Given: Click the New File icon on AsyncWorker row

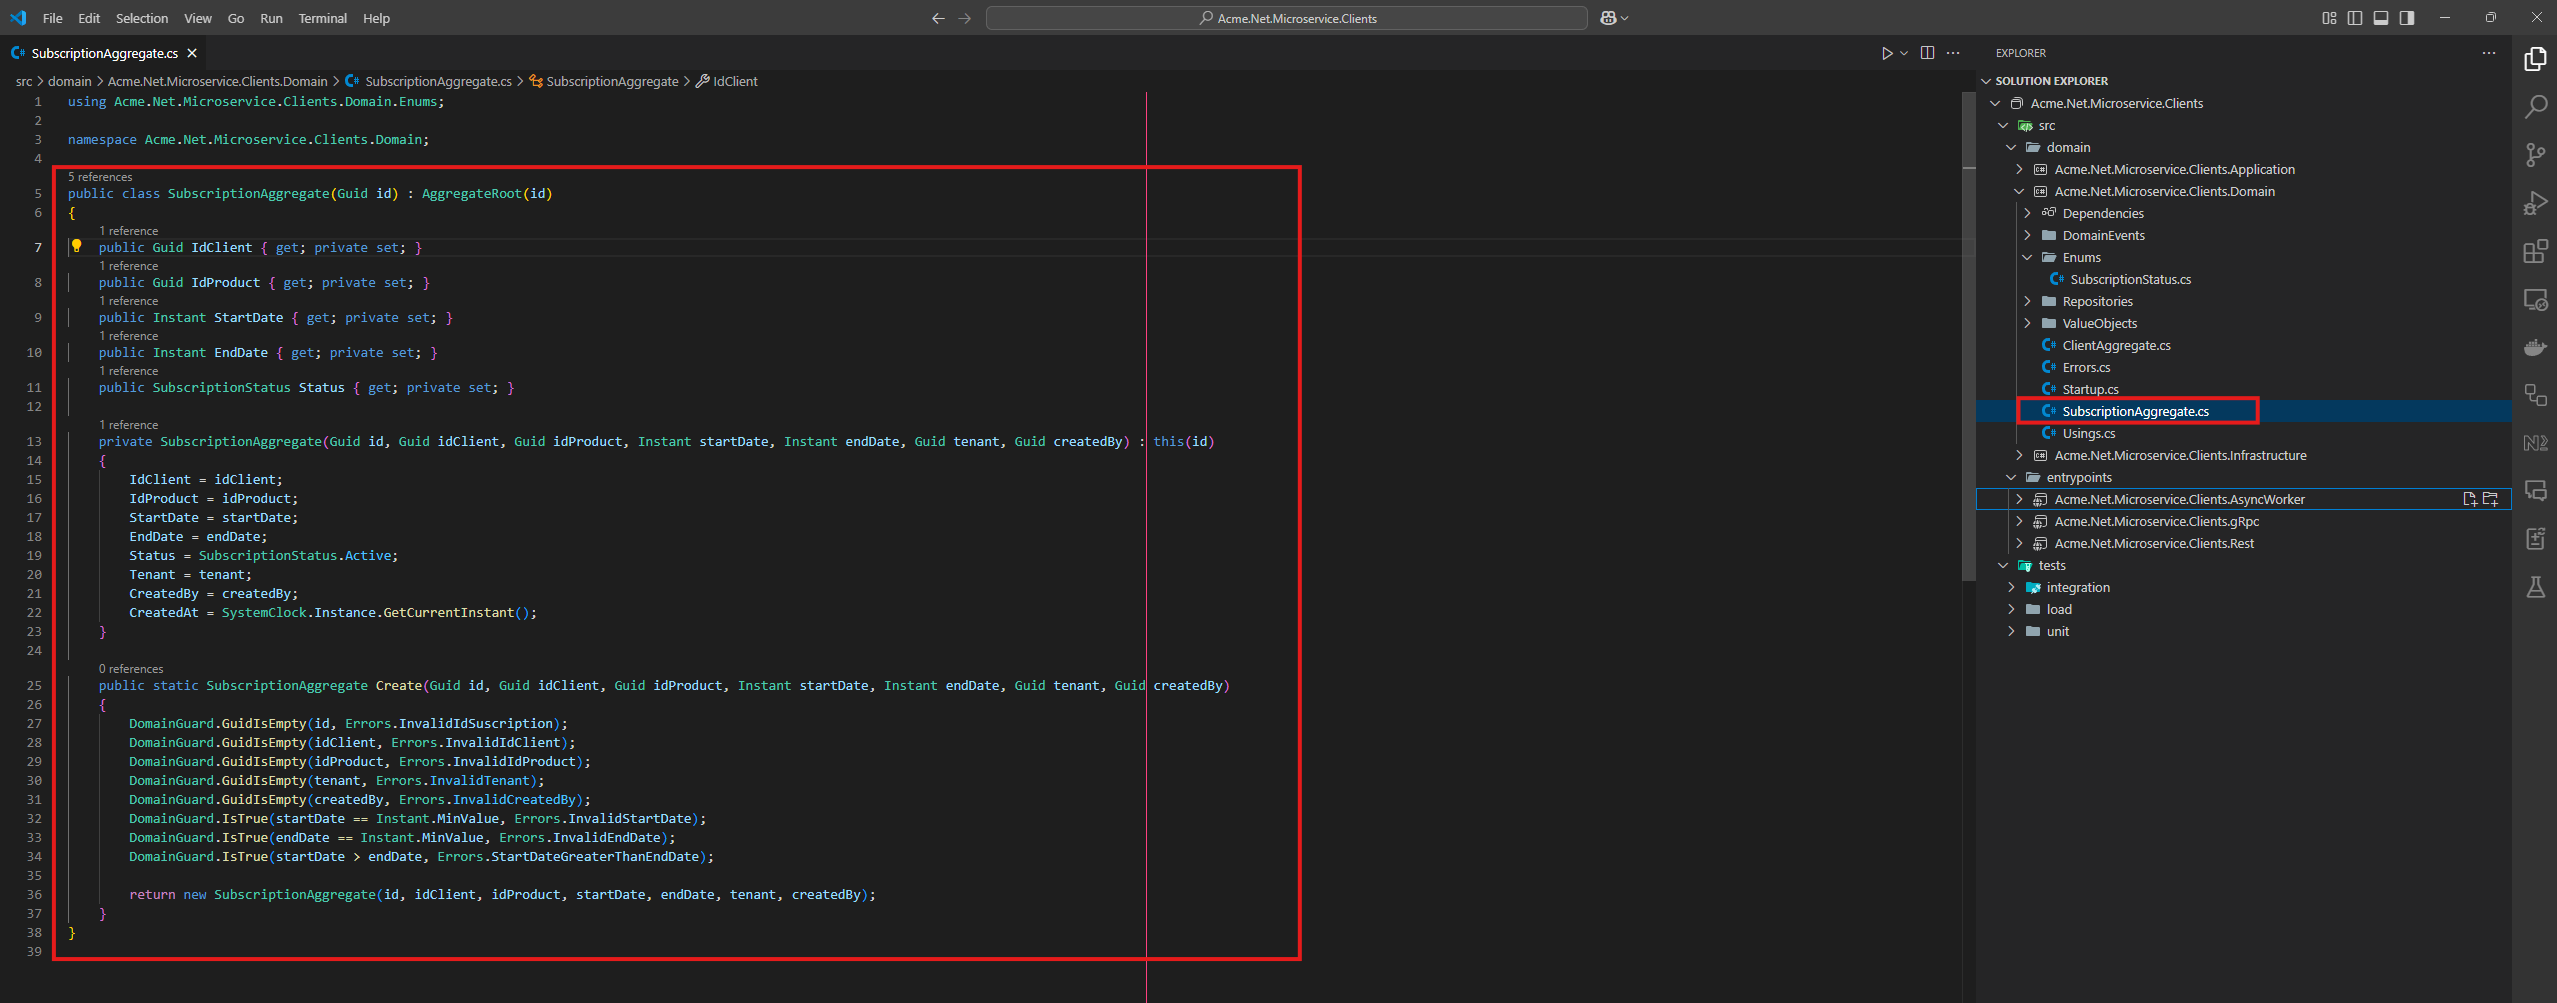Looking at the screenshot, I should [x=2469, y=499].
